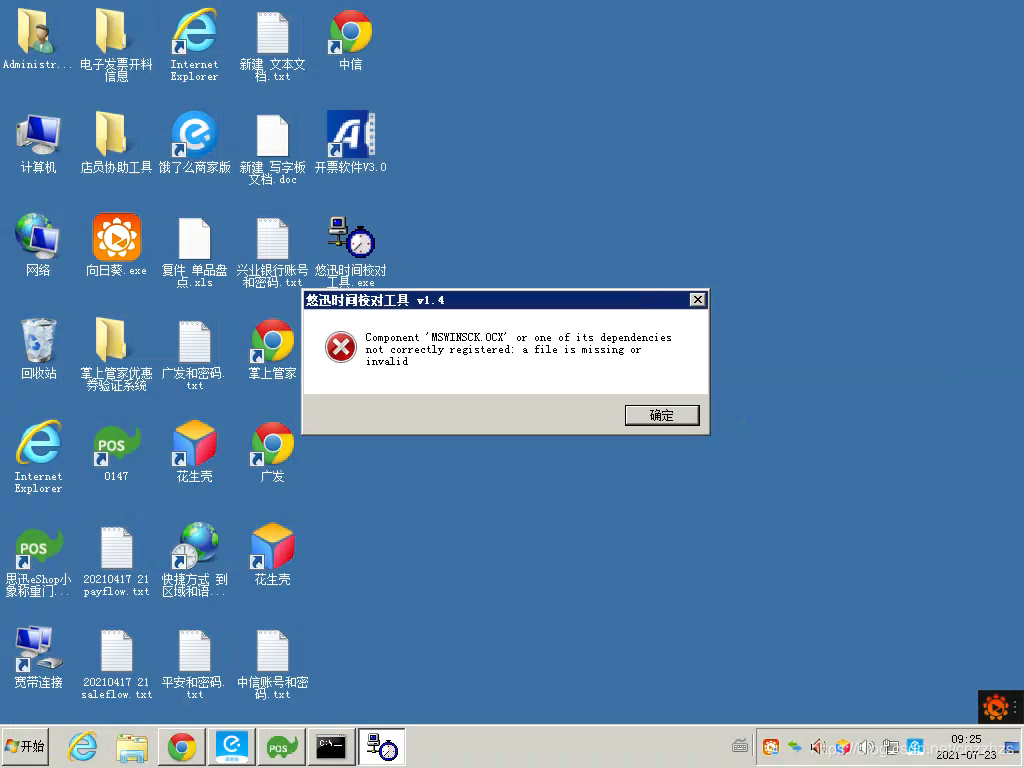This screenshot has width=1024, height=768.
Task: Select the 20210417 21 payflow.txt file
Action: (116, 562)
